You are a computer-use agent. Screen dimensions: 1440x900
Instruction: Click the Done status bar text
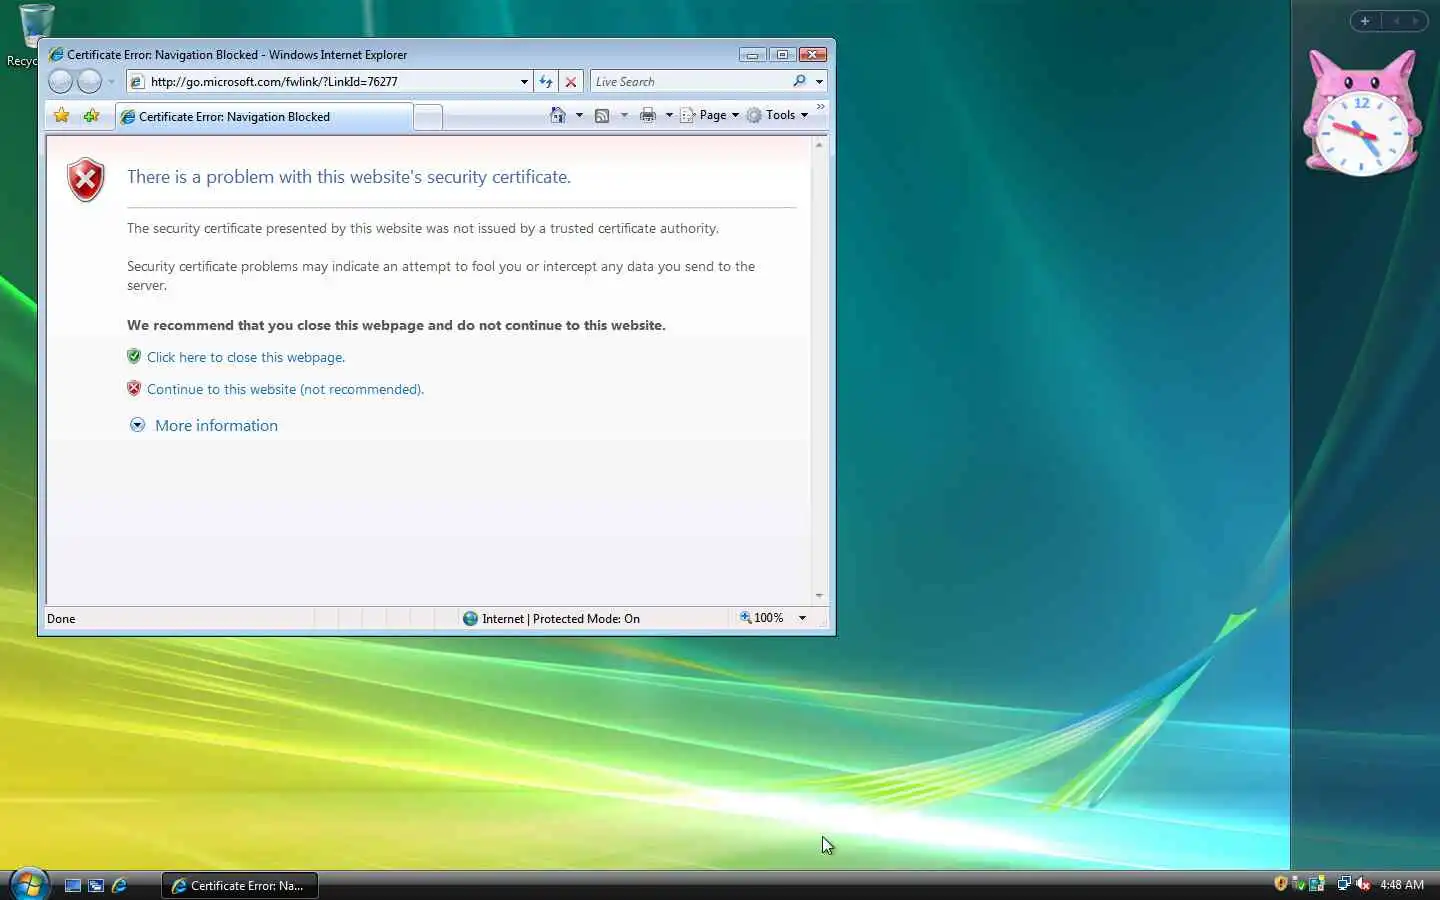coord(61,619)
